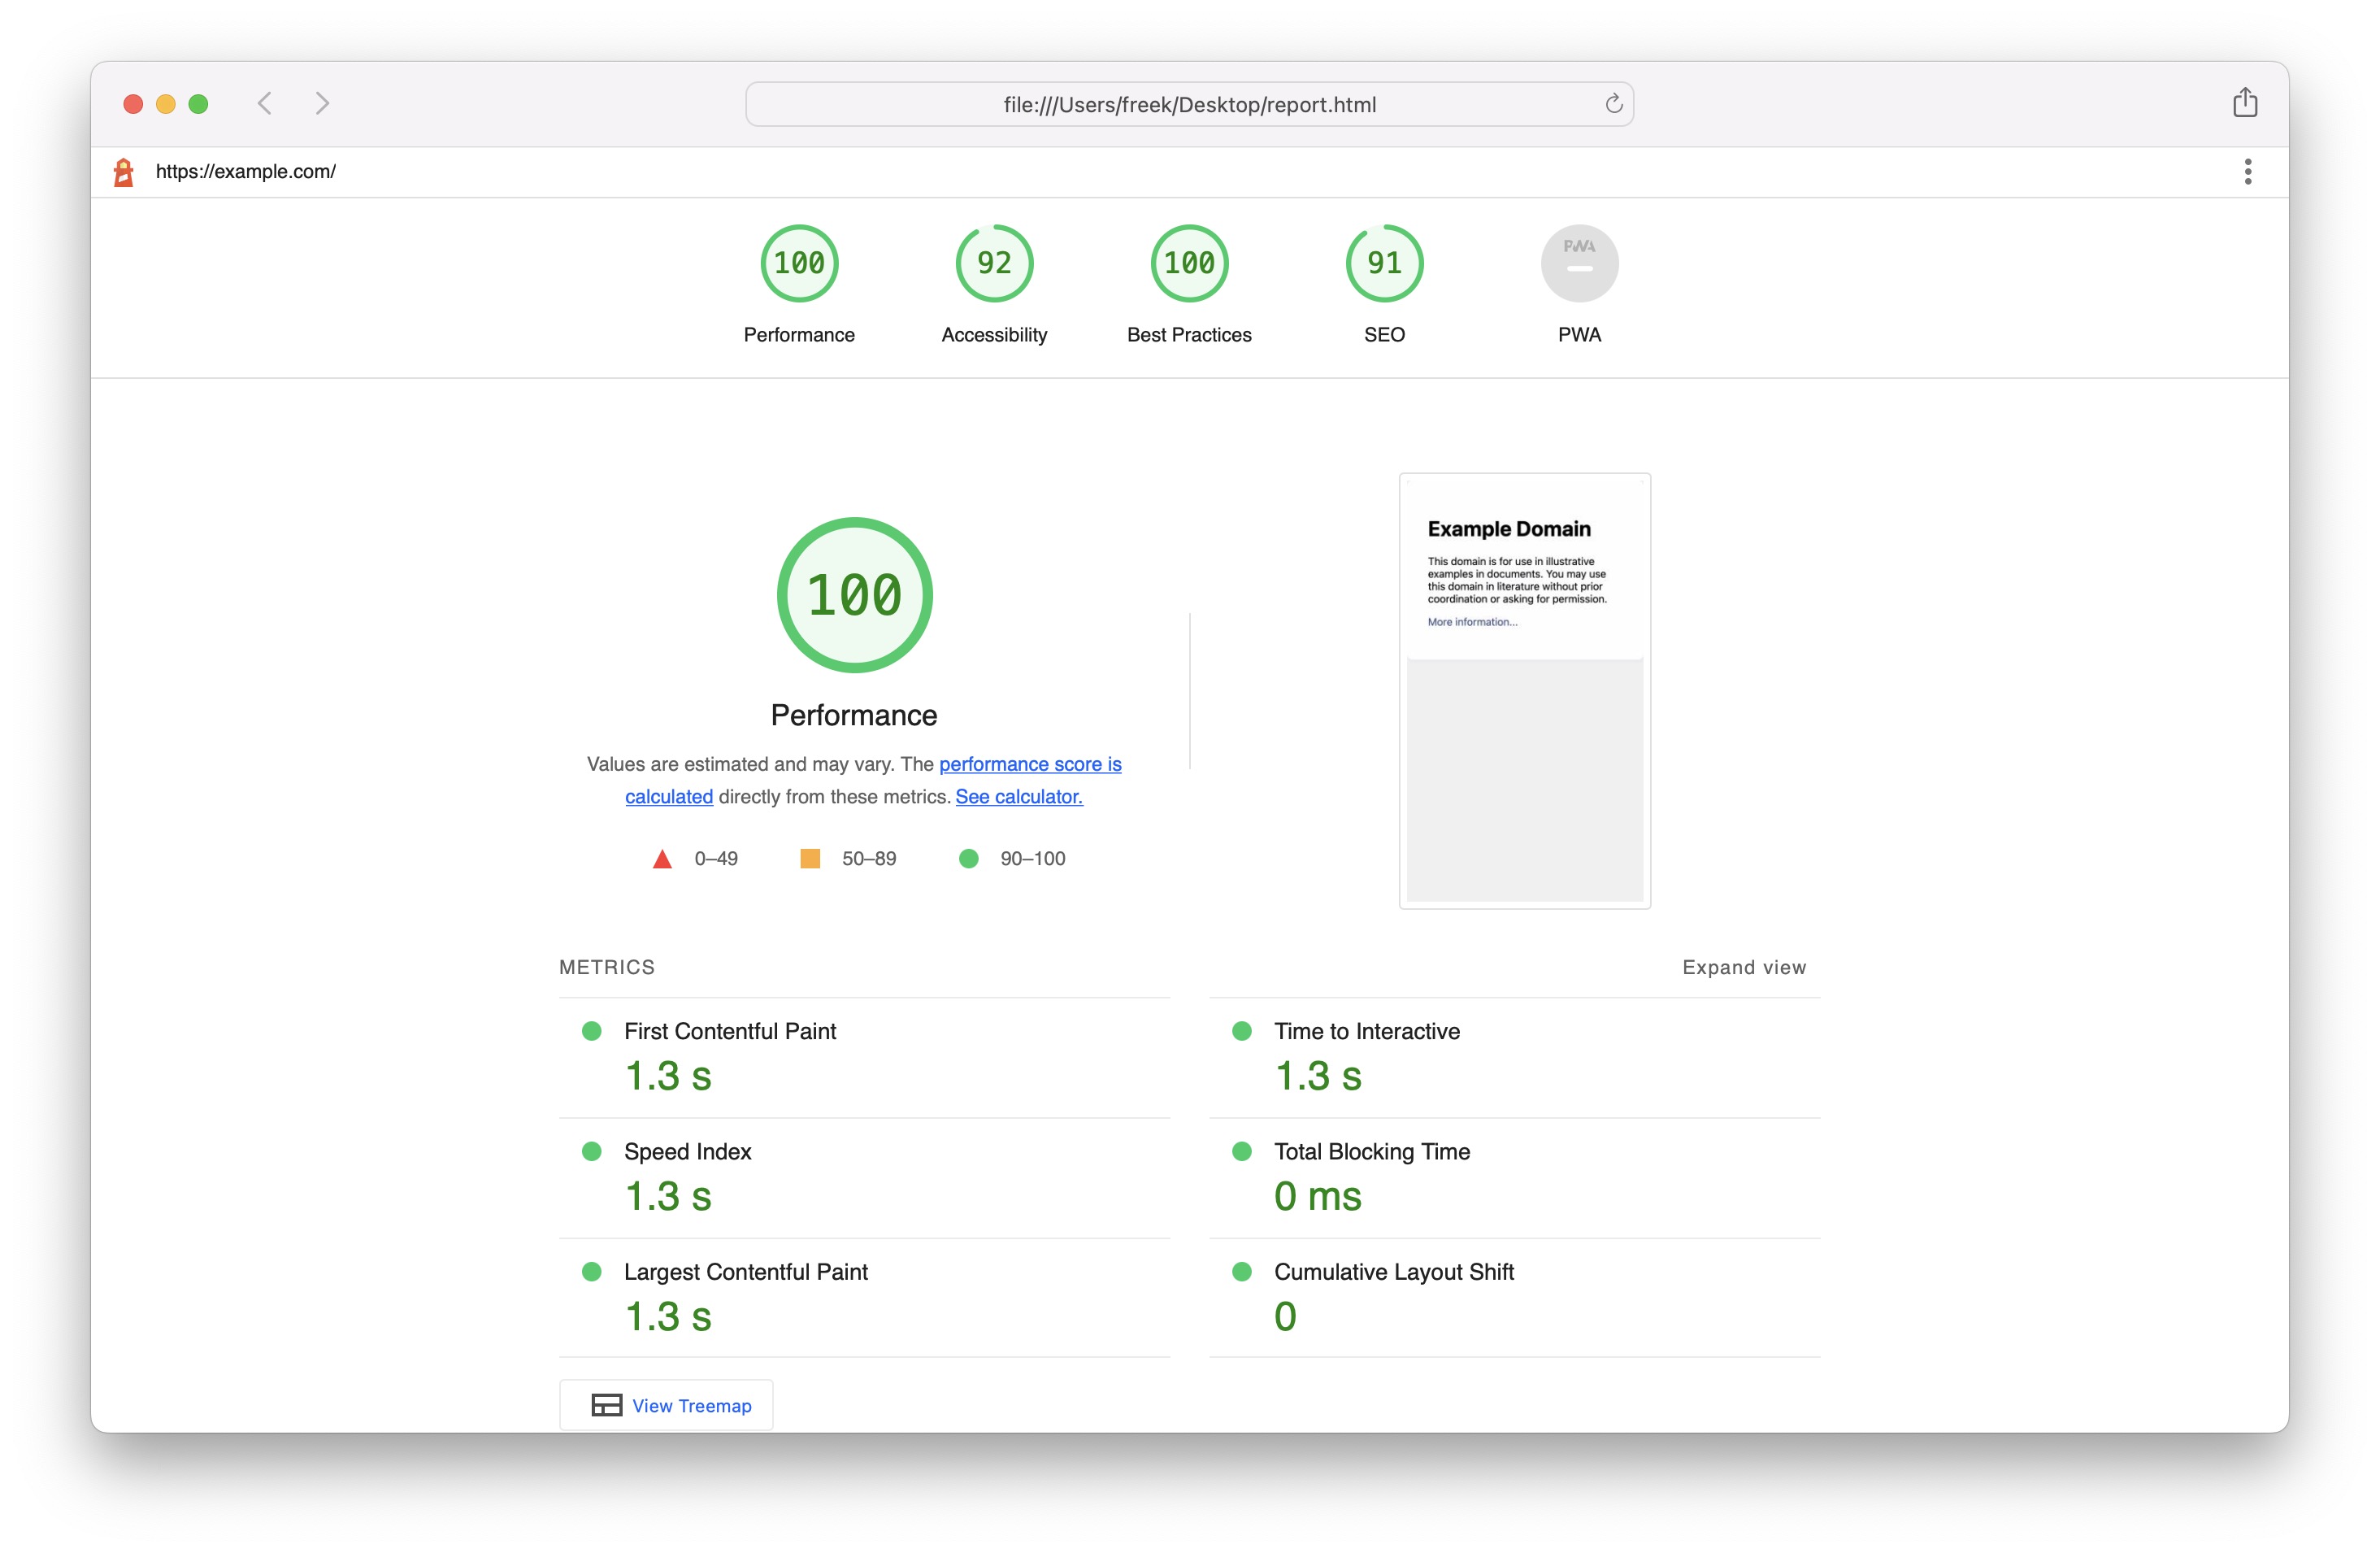Click the green dot beside Largest Contentful Paint

pos(592,1272)
